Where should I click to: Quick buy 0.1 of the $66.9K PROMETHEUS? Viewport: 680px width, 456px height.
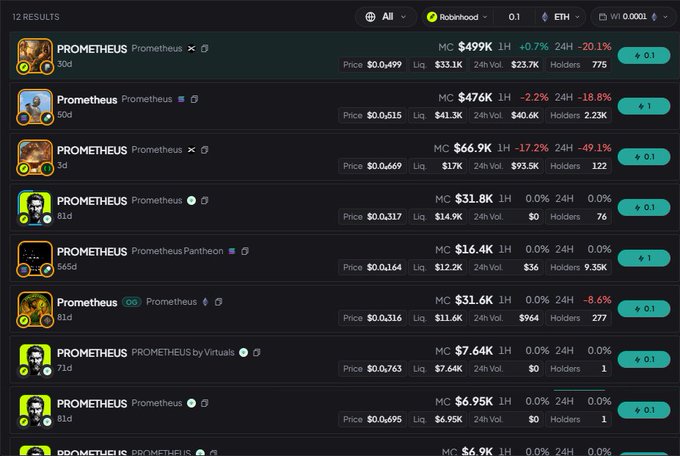point(644,157)
